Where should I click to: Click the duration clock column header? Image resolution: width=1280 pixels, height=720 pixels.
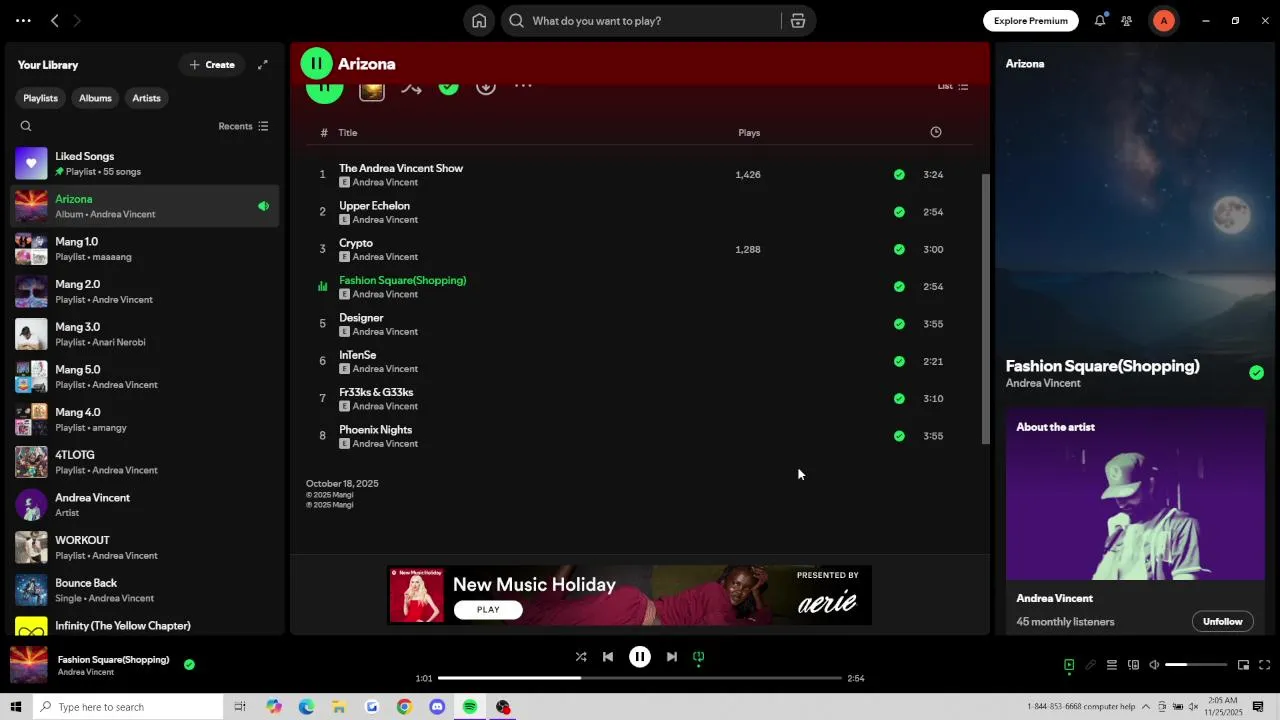936,132
